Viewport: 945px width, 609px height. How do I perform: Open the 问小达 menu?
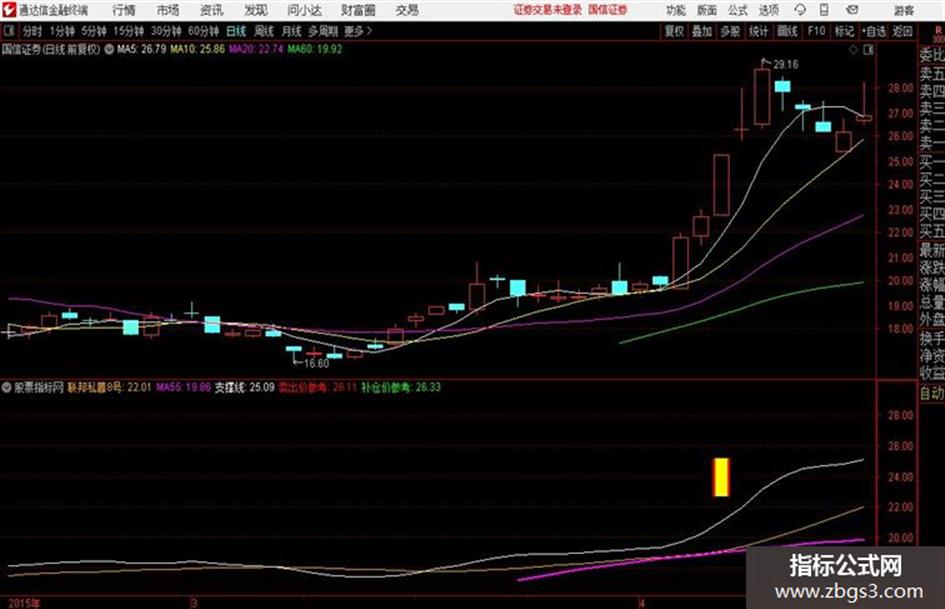click(304, 10)
